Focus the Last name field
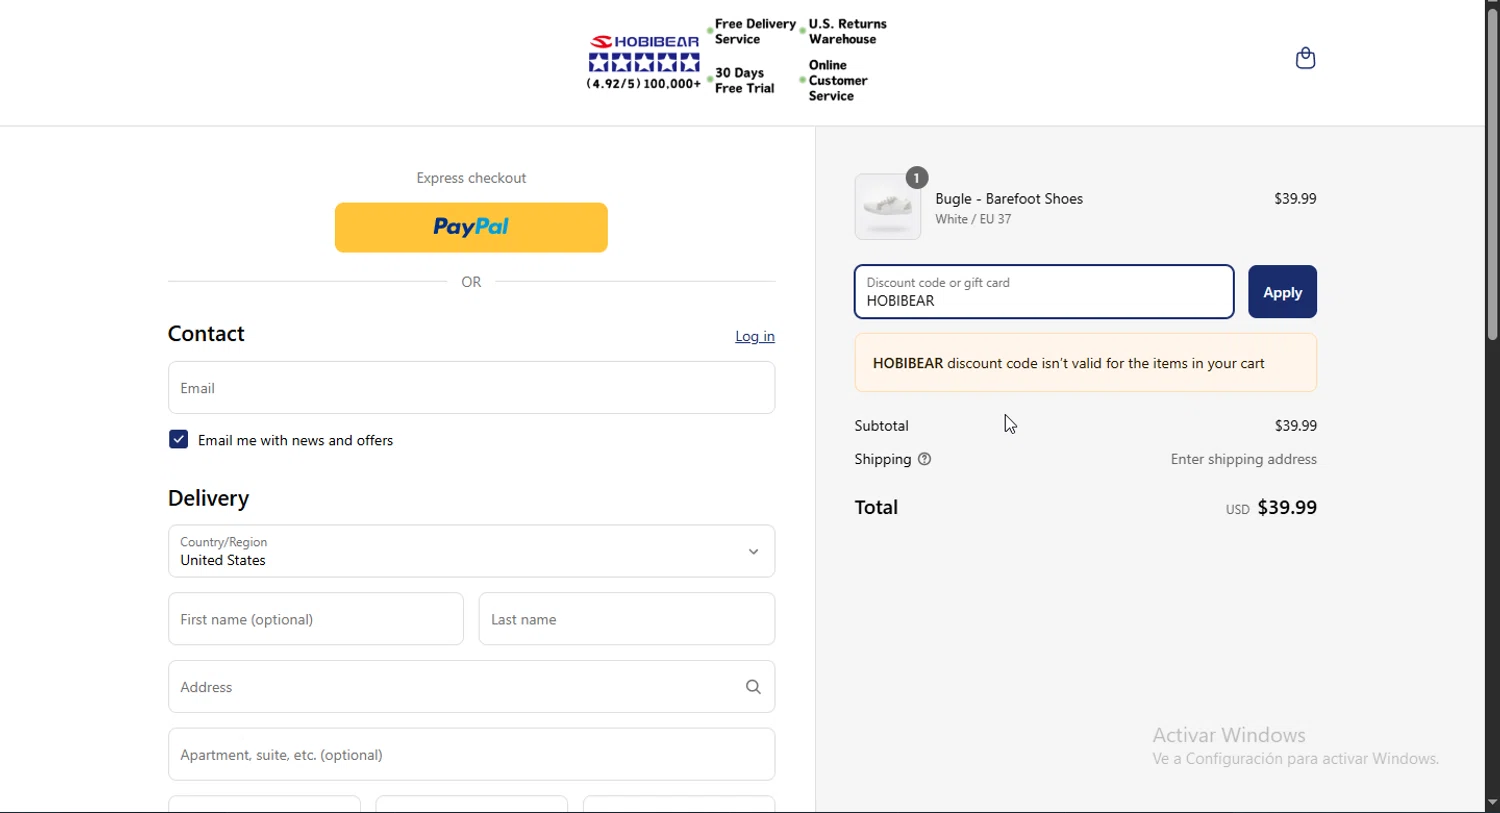This screenshot has width=1500, height=813. pos(627,619)
